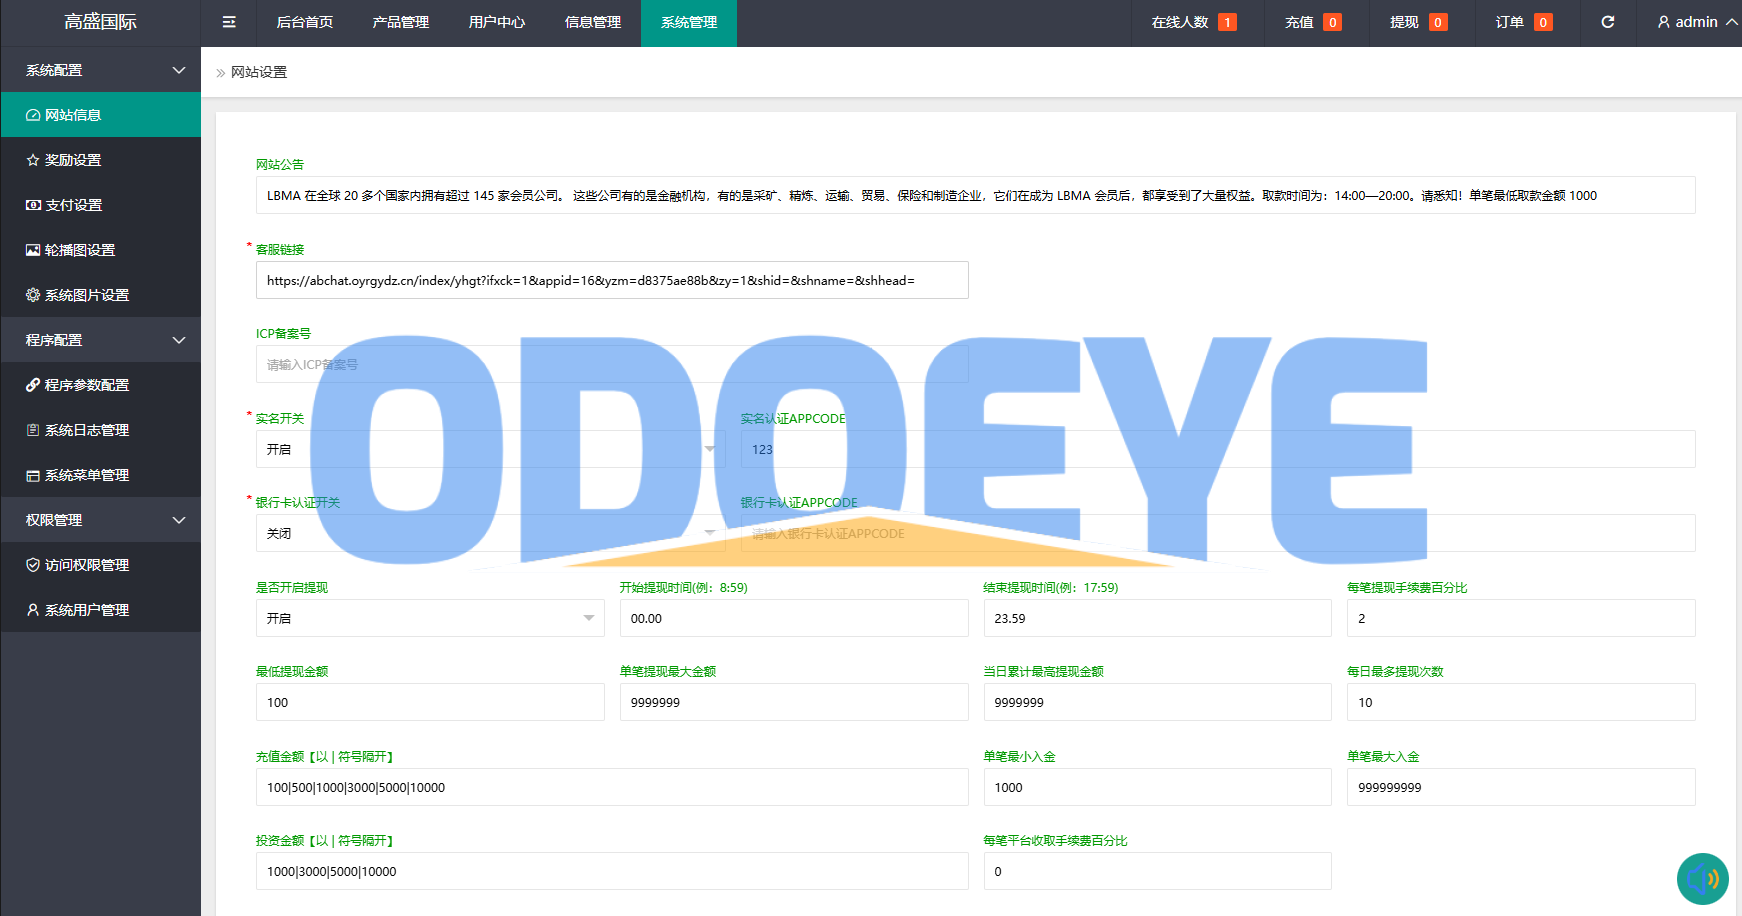Open 奖励设置 with the star icon

pos(73,160)
